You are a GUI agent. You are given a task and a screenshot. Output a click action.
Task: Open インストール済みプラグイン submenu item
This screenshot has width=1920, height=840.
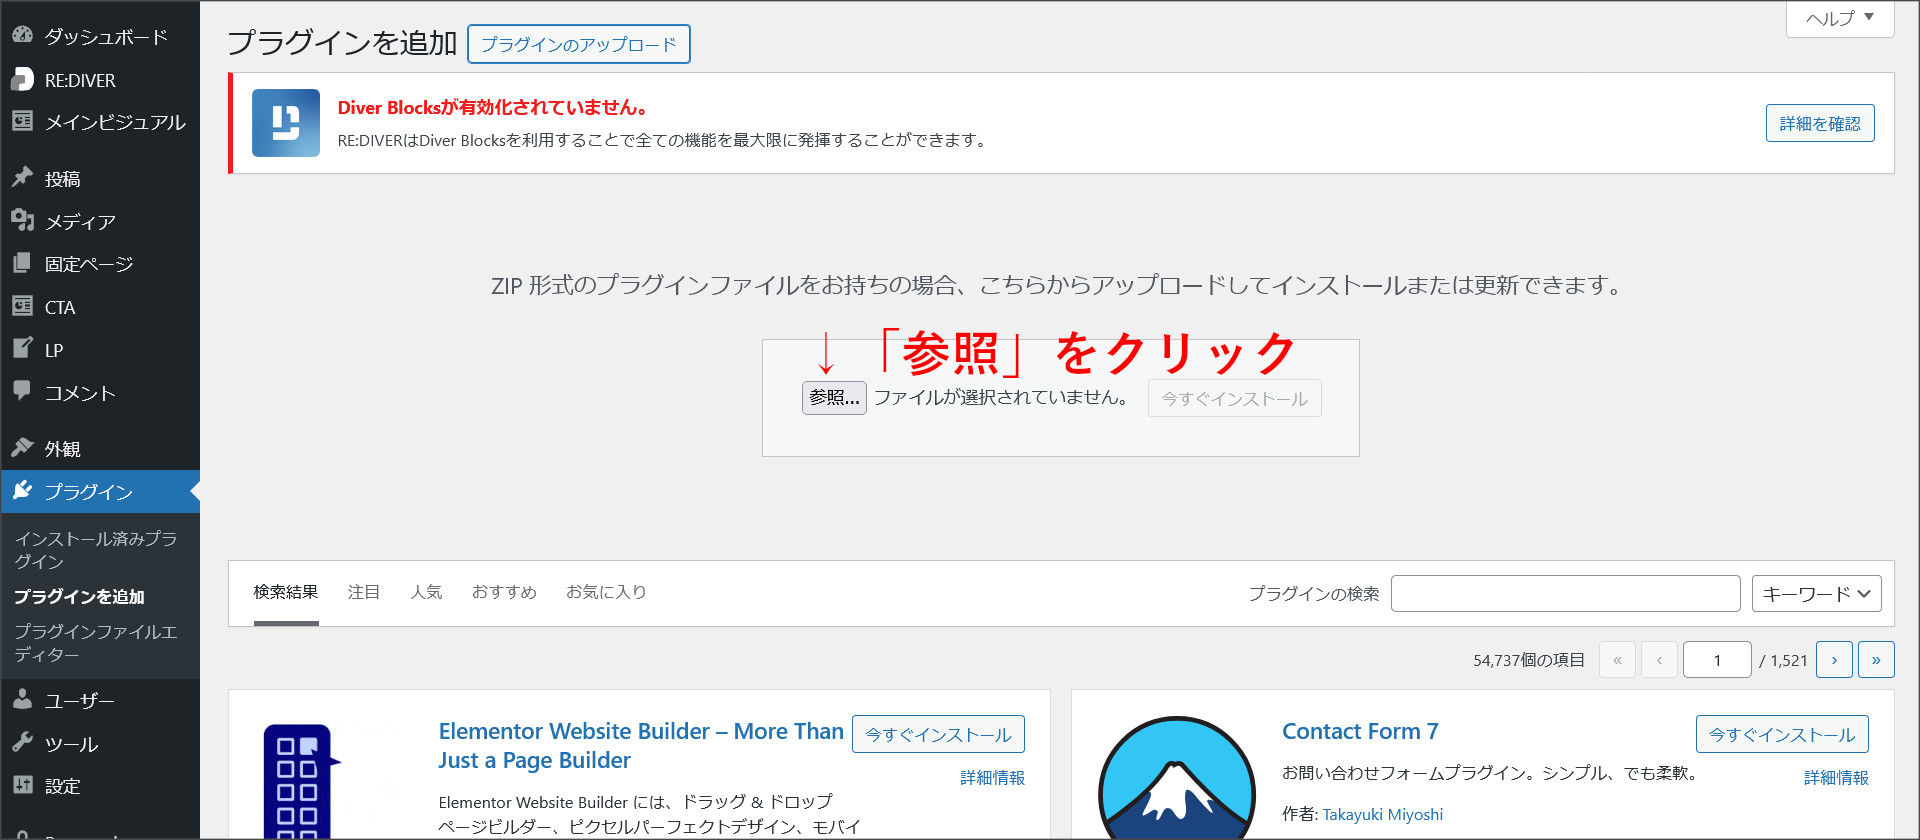pos(95,550)
